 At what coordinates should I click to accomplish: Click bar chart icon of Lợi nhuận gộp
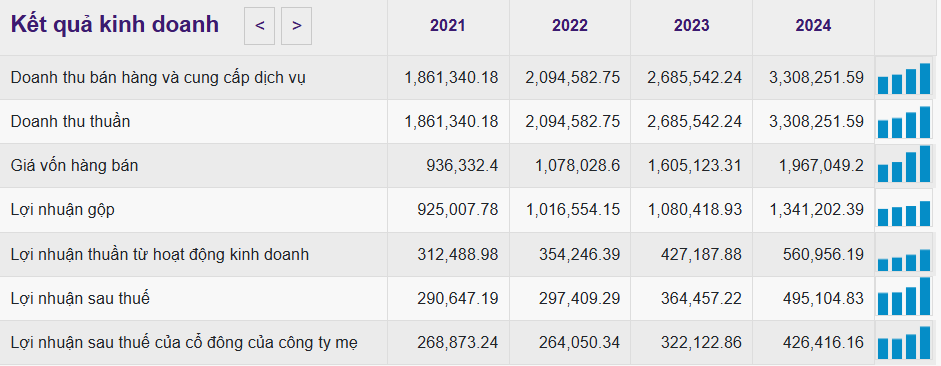click(x=904, y=213)
